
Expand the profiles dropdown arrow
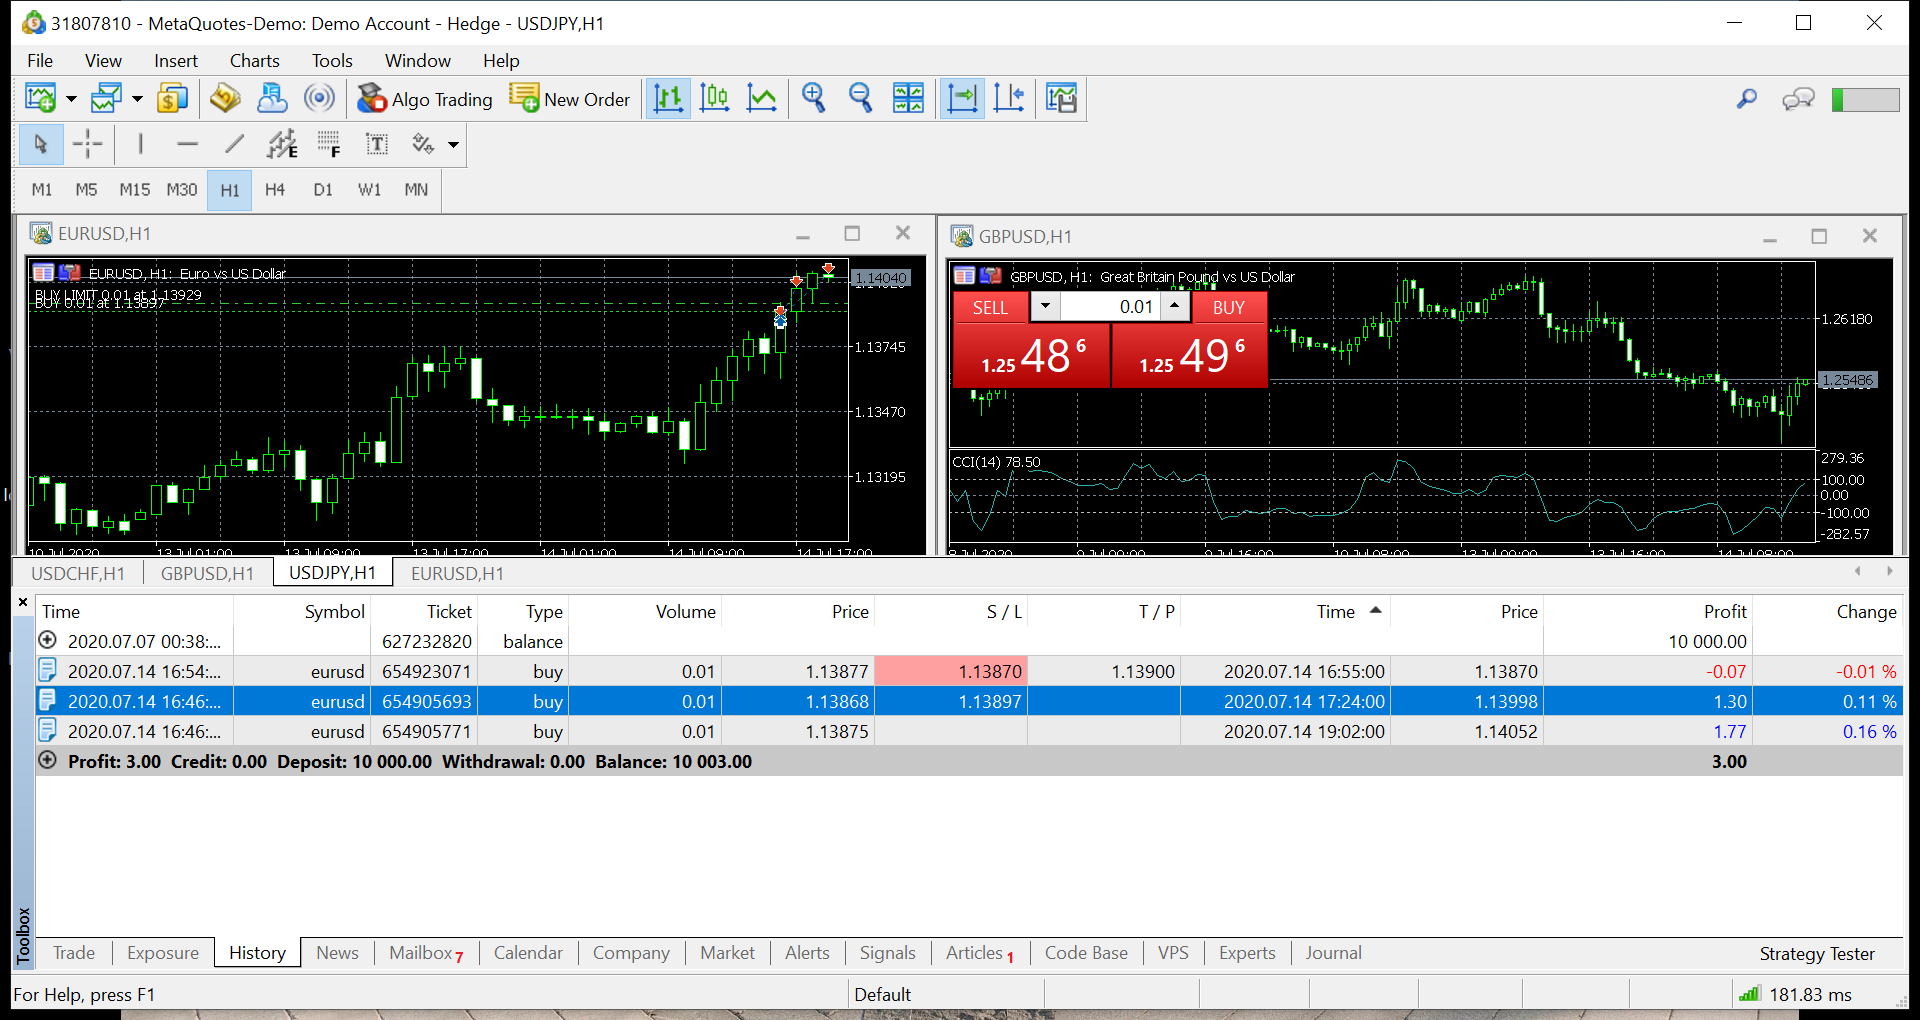(x=137, y=99)
